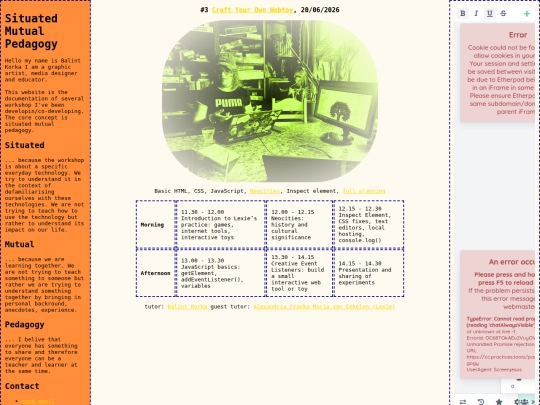This screenshot has width=540, height=405.
Task: Select the 11.30 - 12.00 Introduction cell
Action: 220,225
